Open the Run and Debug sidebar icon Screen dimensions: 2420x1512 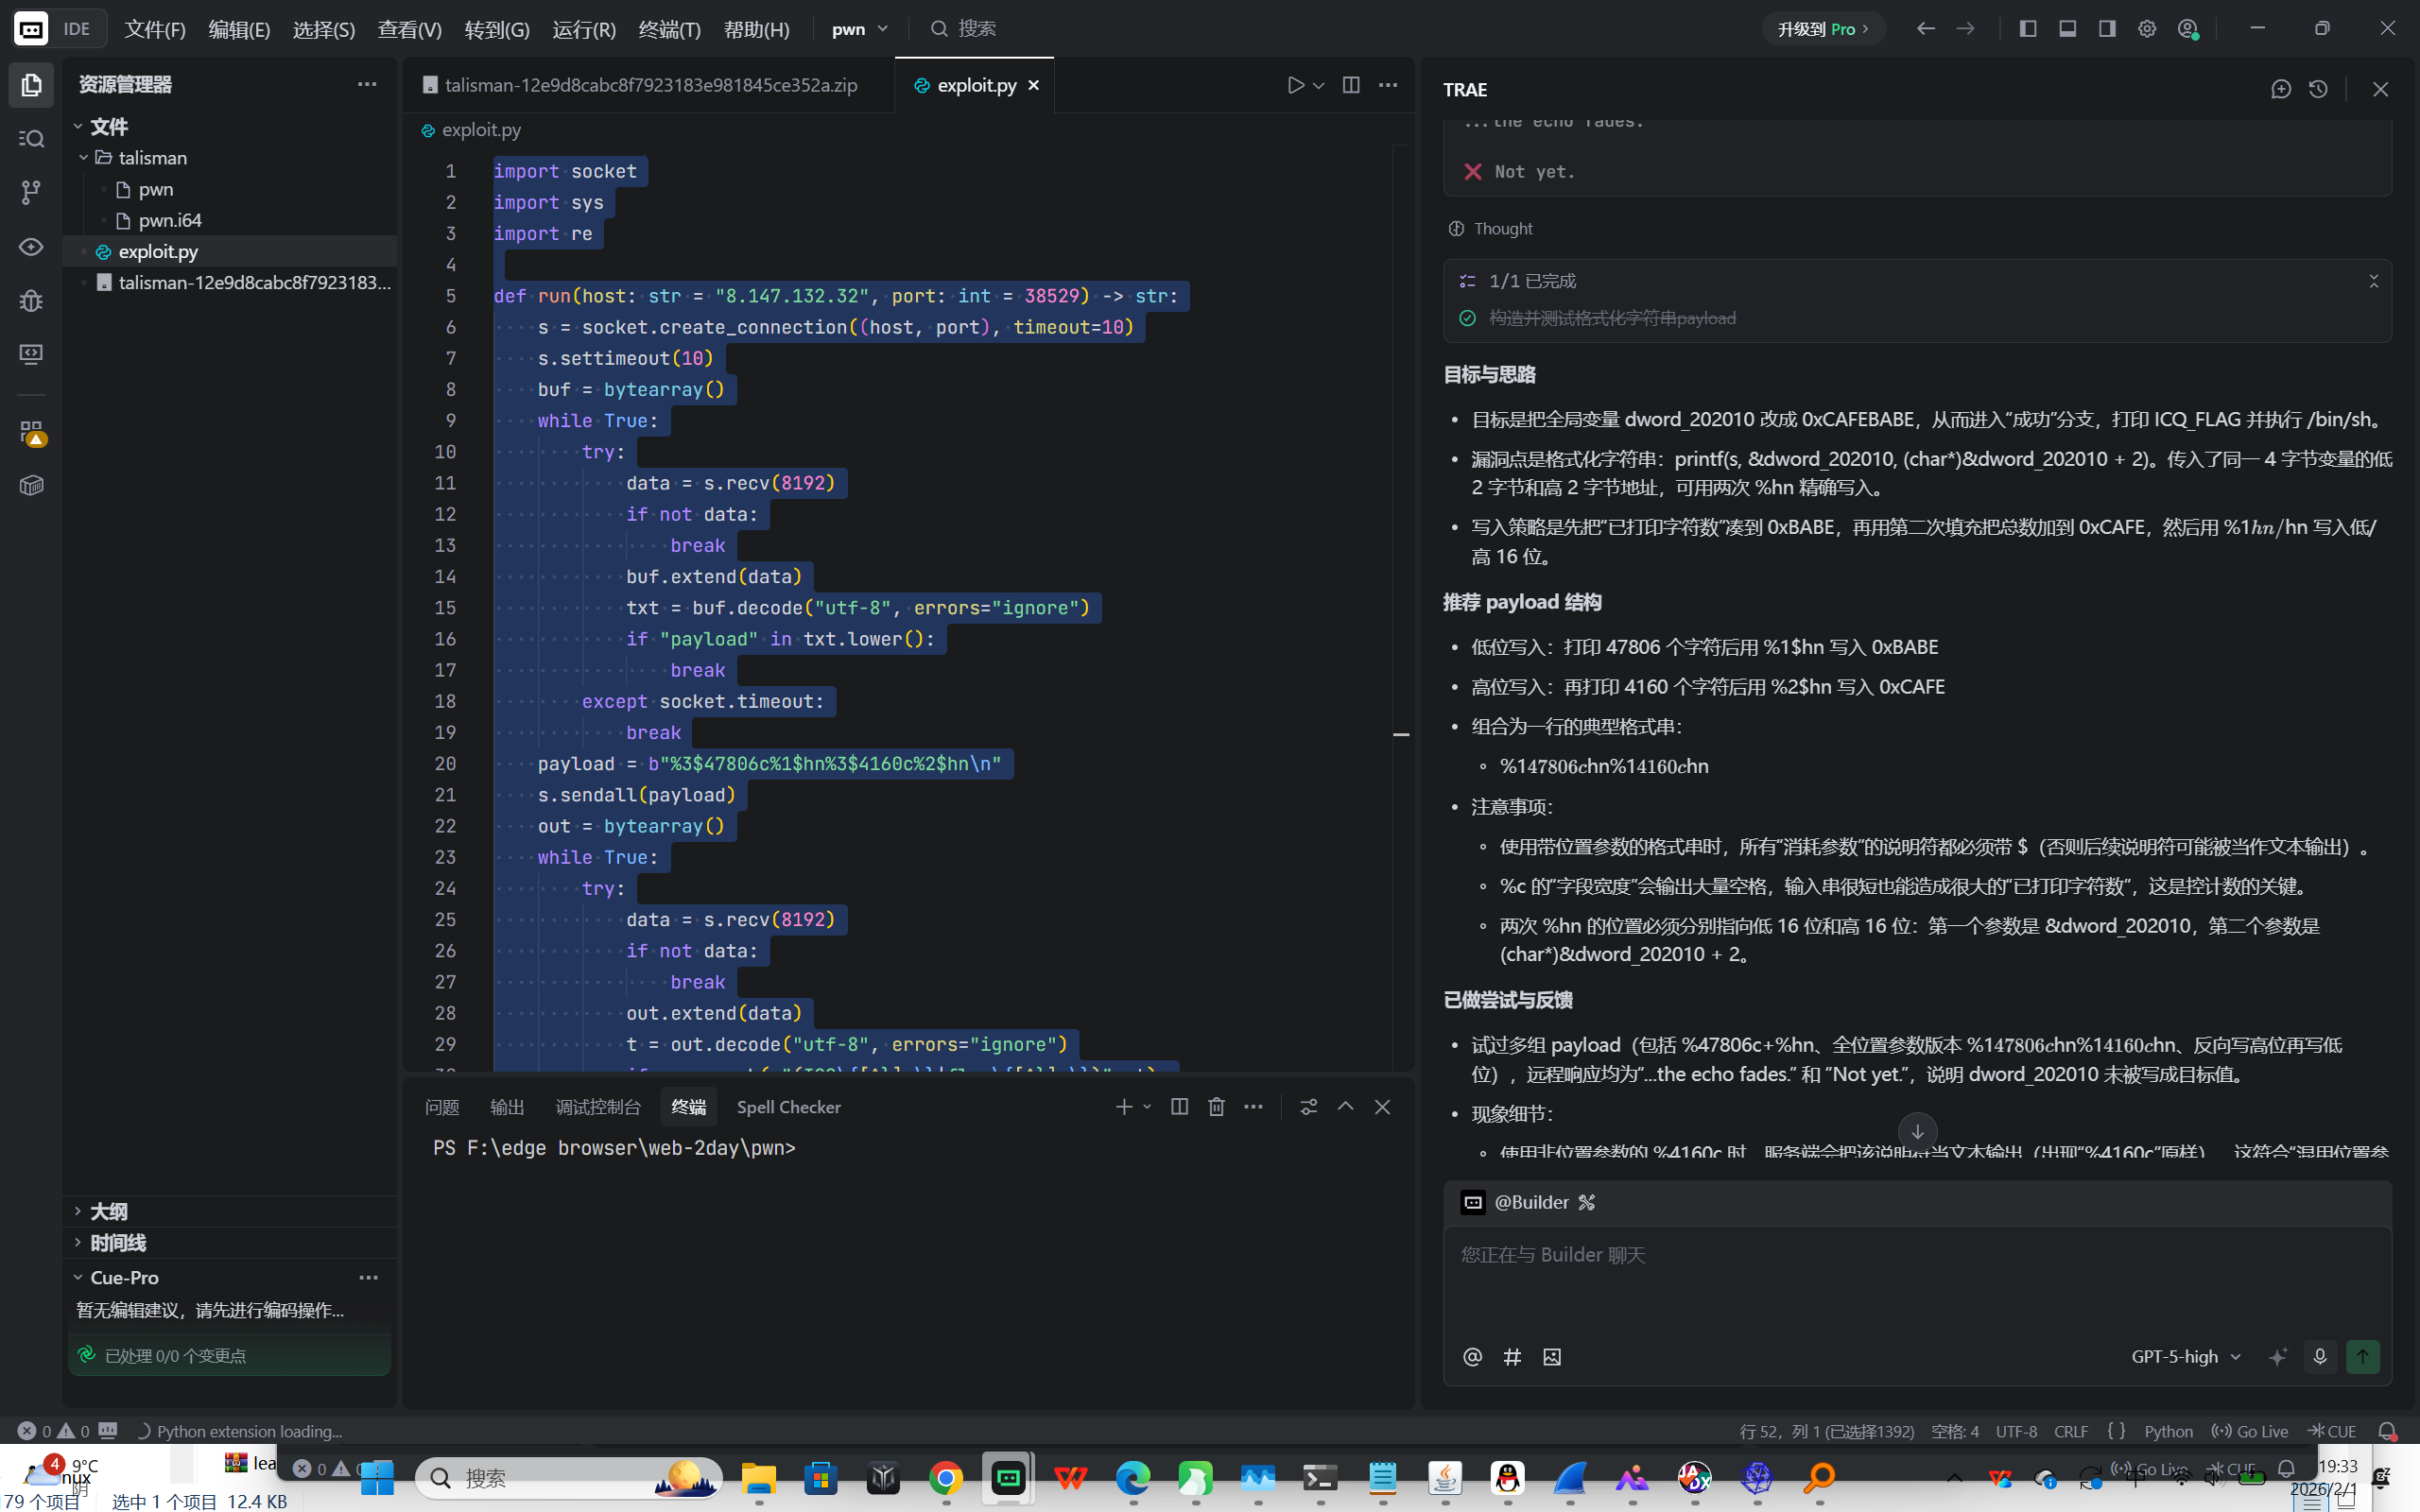tap(31, 300)
